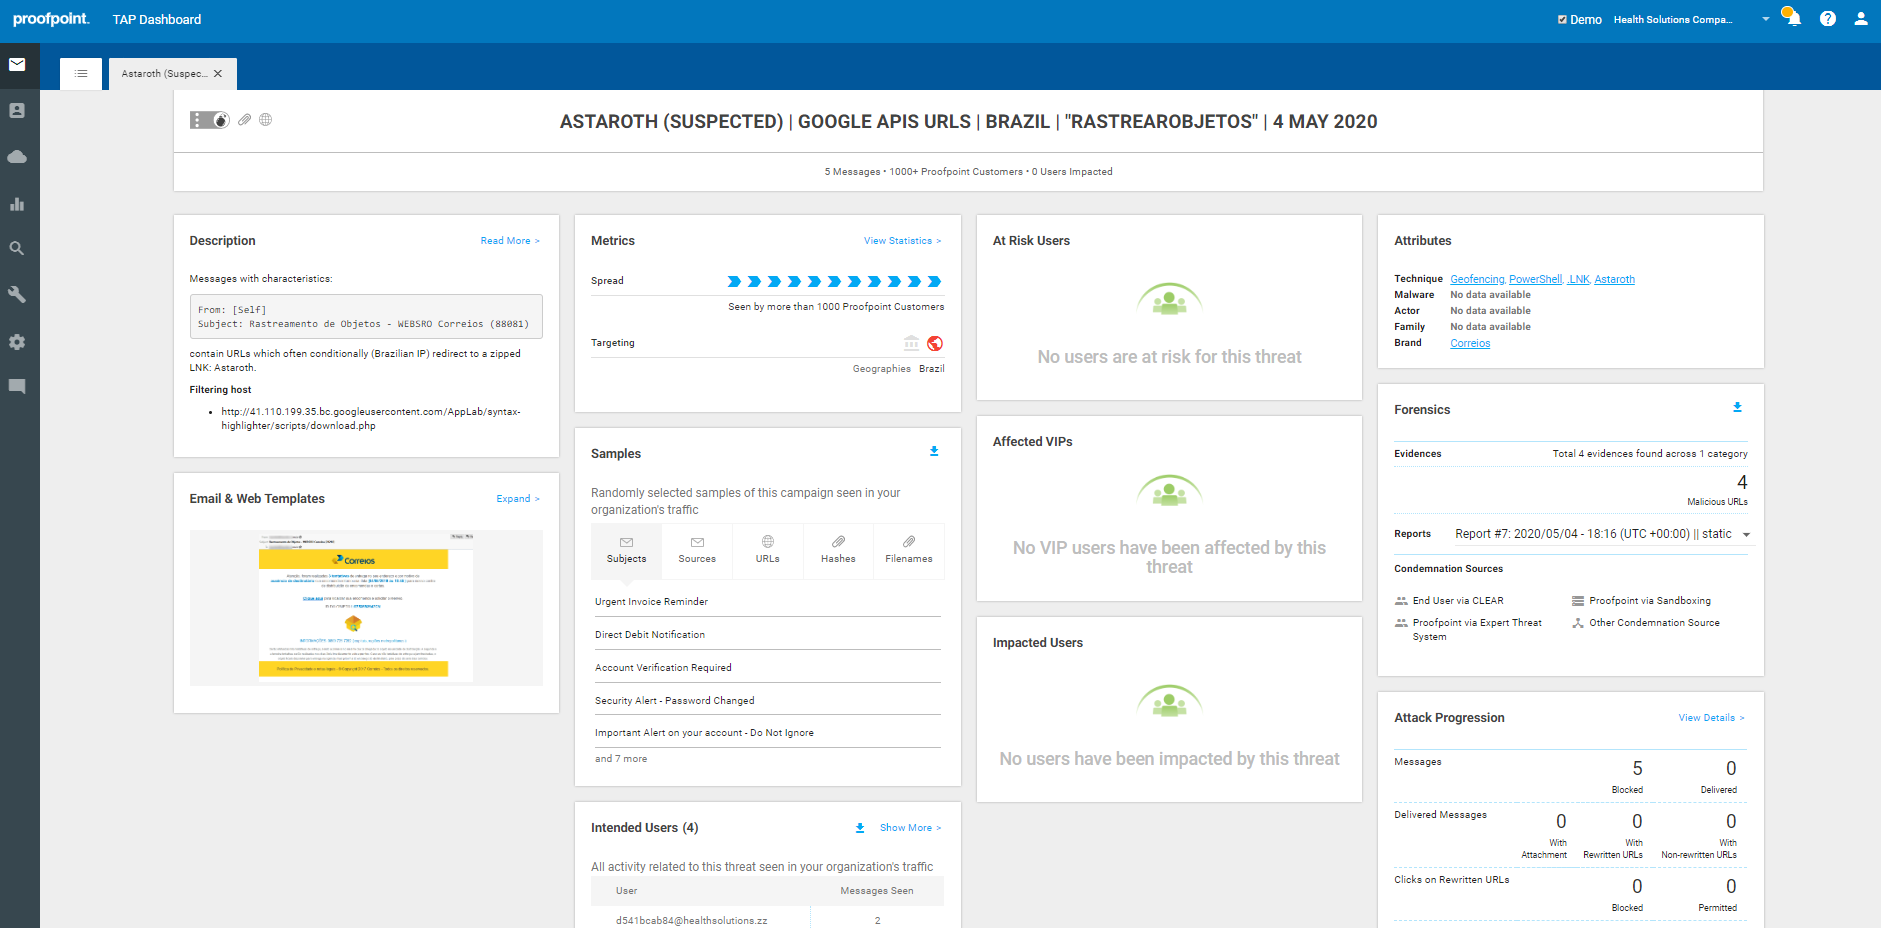Click the URL globe icon in header
This screenshot has width=1881, height=928.
click(x=266, y=120)
